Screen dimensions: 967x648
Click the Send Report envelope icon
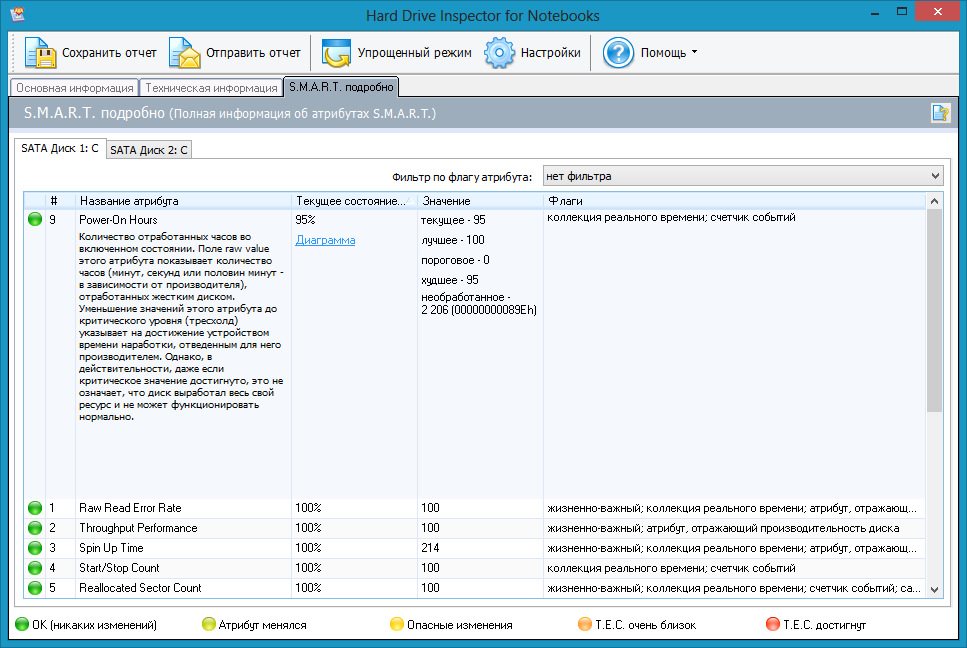click(x=184, y=53)
